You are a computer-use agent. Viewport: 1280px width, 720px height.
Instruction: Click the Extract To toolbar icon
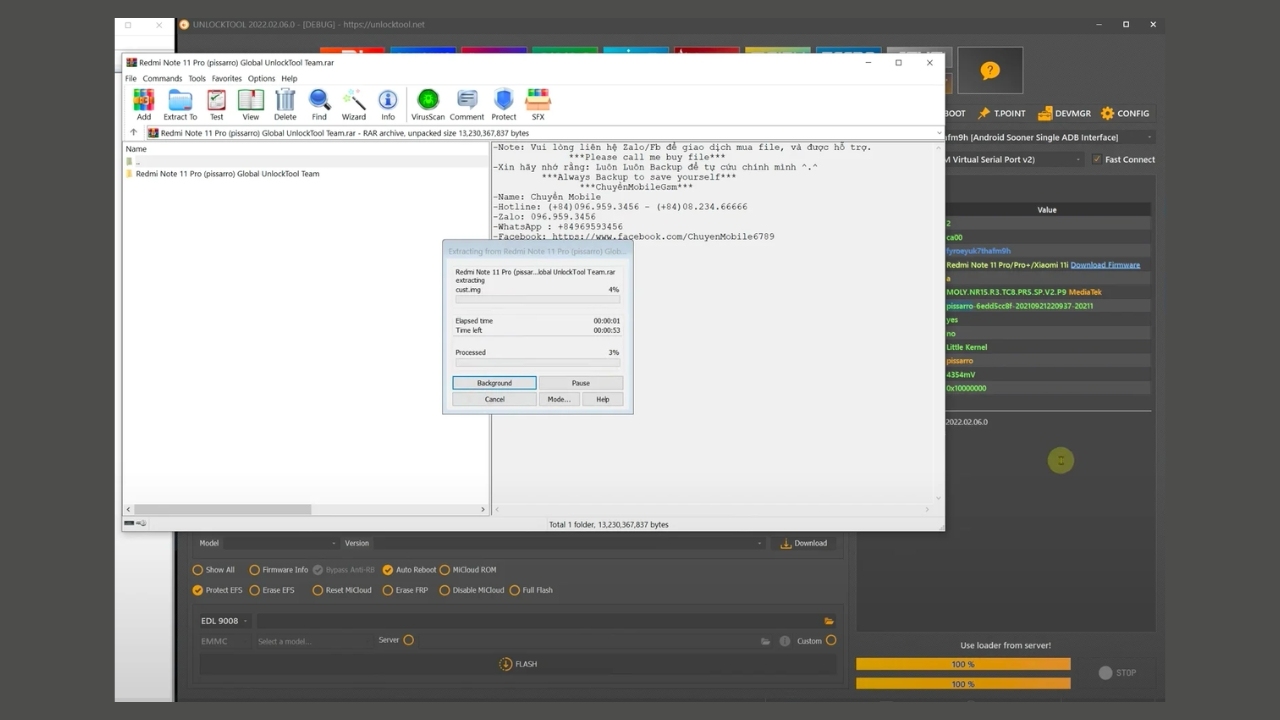pos(180,104)
